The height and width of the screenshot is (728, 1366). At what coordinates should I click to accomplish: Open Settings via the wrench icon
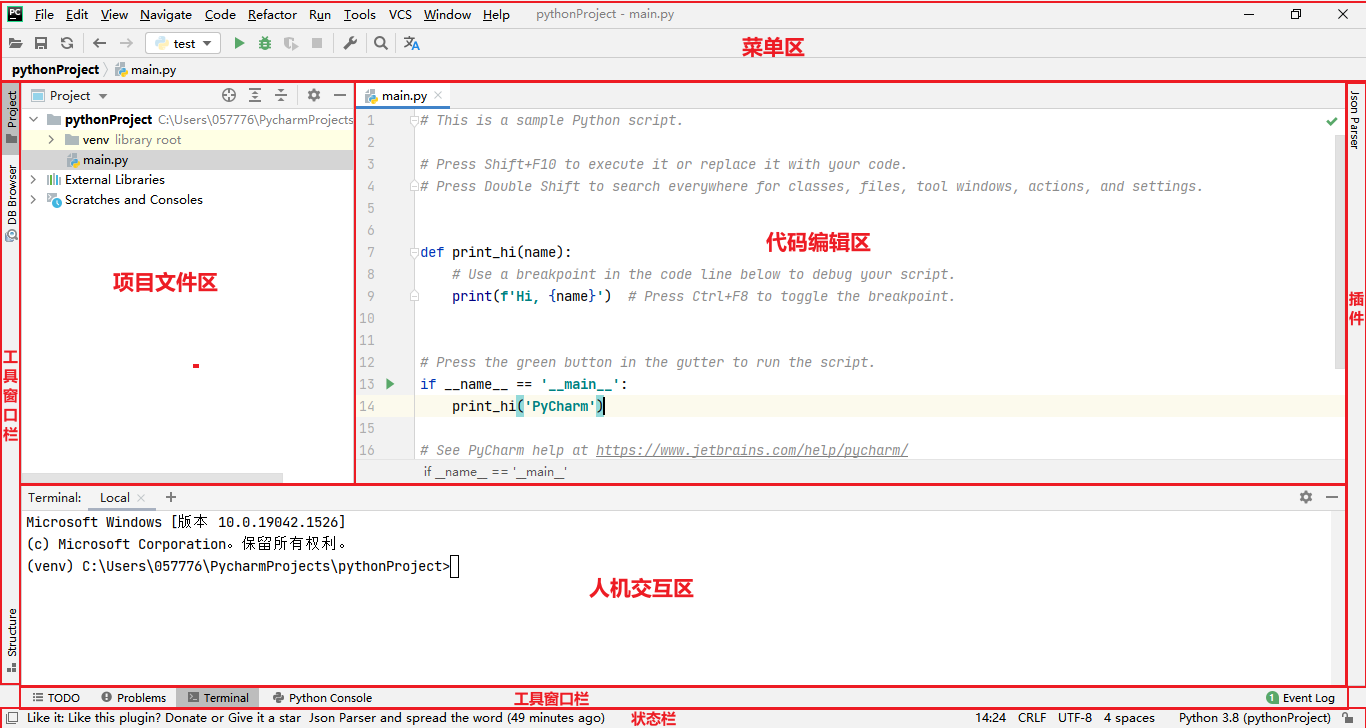click(x=350, y=44)
